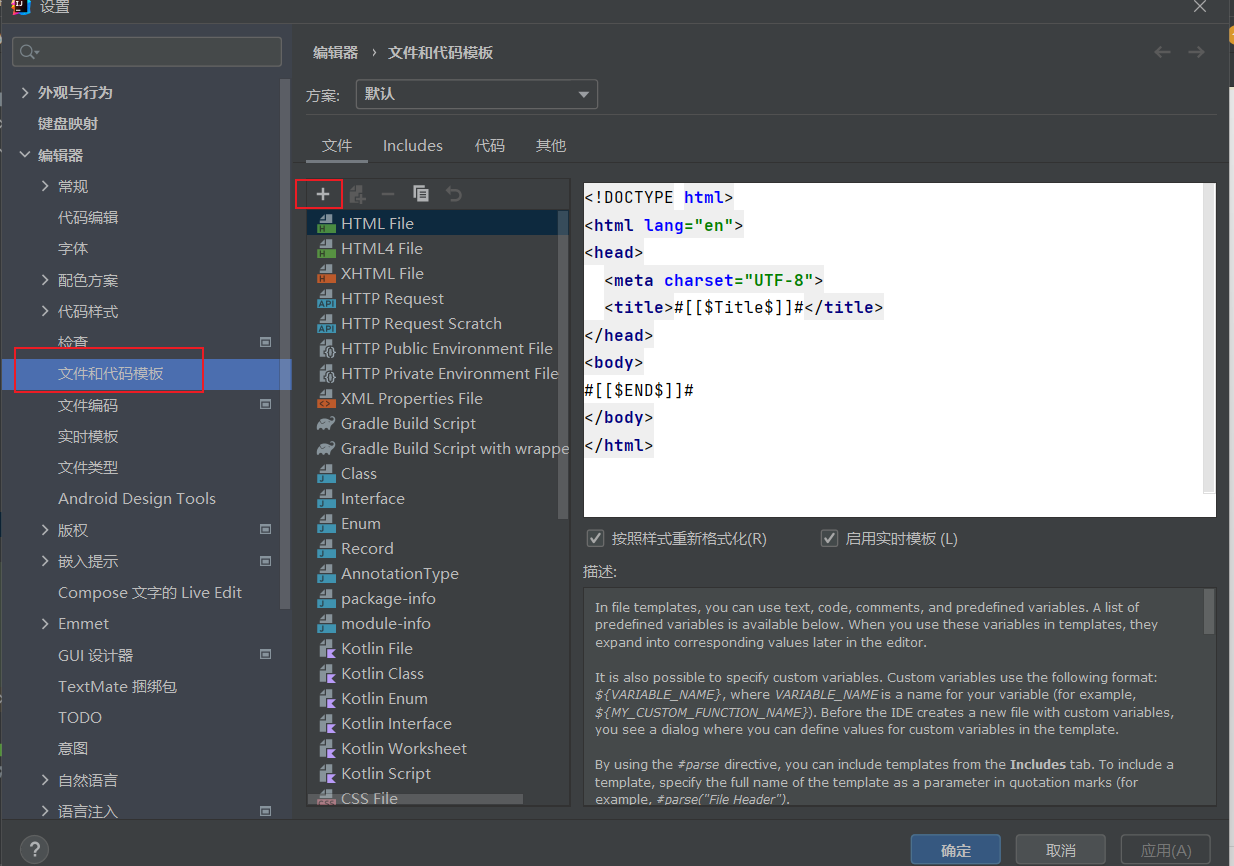Click the settings search field

(x=147, y=52)
